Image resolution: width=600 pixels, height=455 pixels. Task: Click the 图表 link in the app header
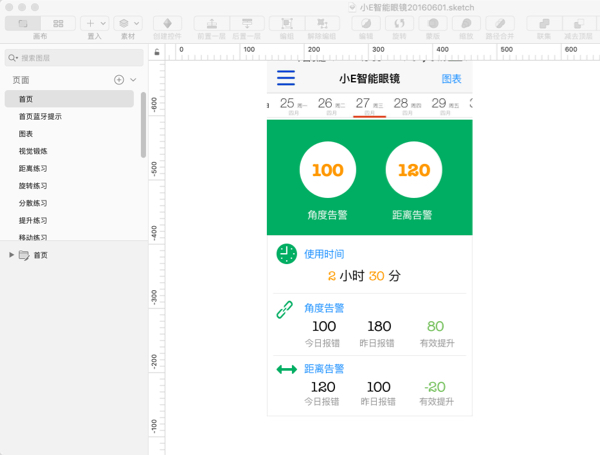(452, 78)
